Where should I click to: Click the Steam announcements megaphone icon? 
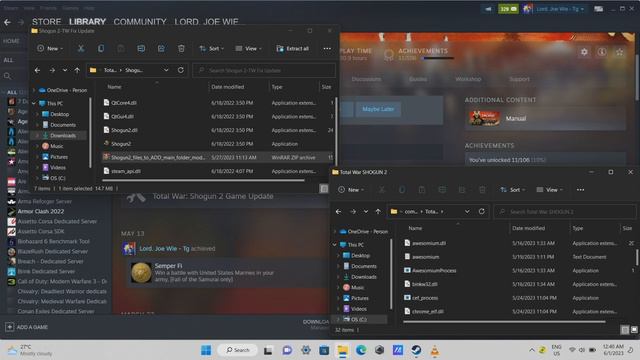click(488, 9)
